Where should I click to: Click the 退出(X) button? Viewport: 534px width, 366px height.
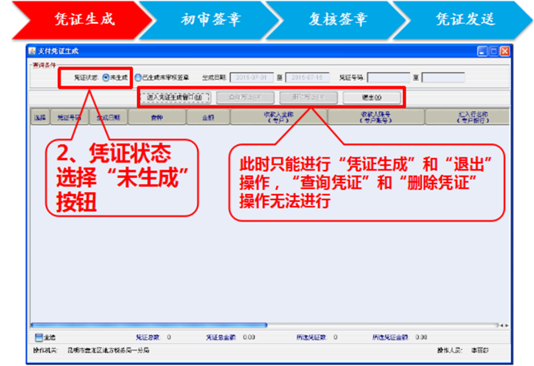tap(372, 97)
